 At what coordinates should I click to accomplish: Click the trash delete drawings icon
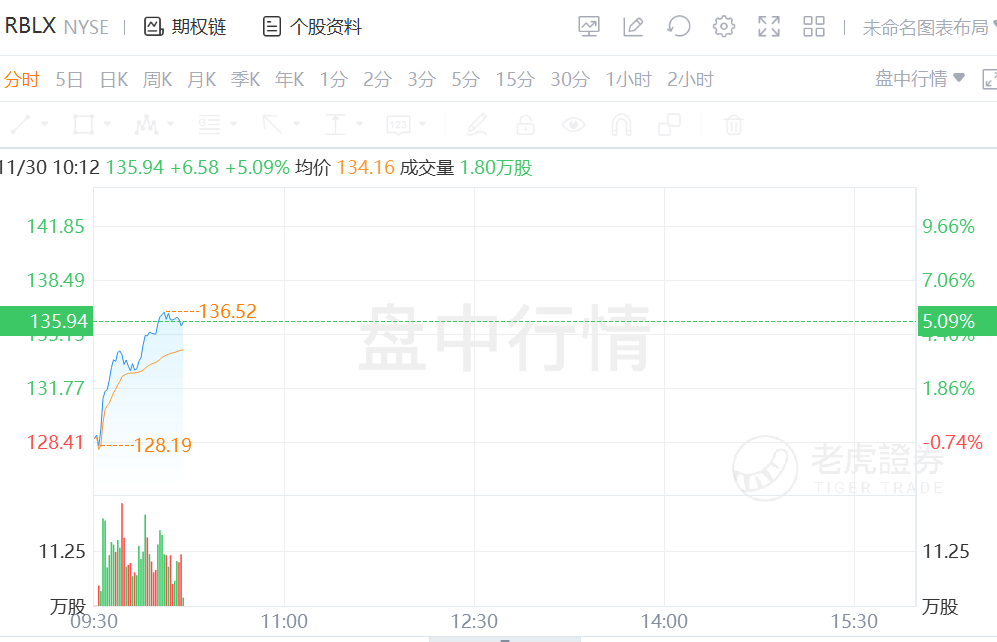point(733,125)
